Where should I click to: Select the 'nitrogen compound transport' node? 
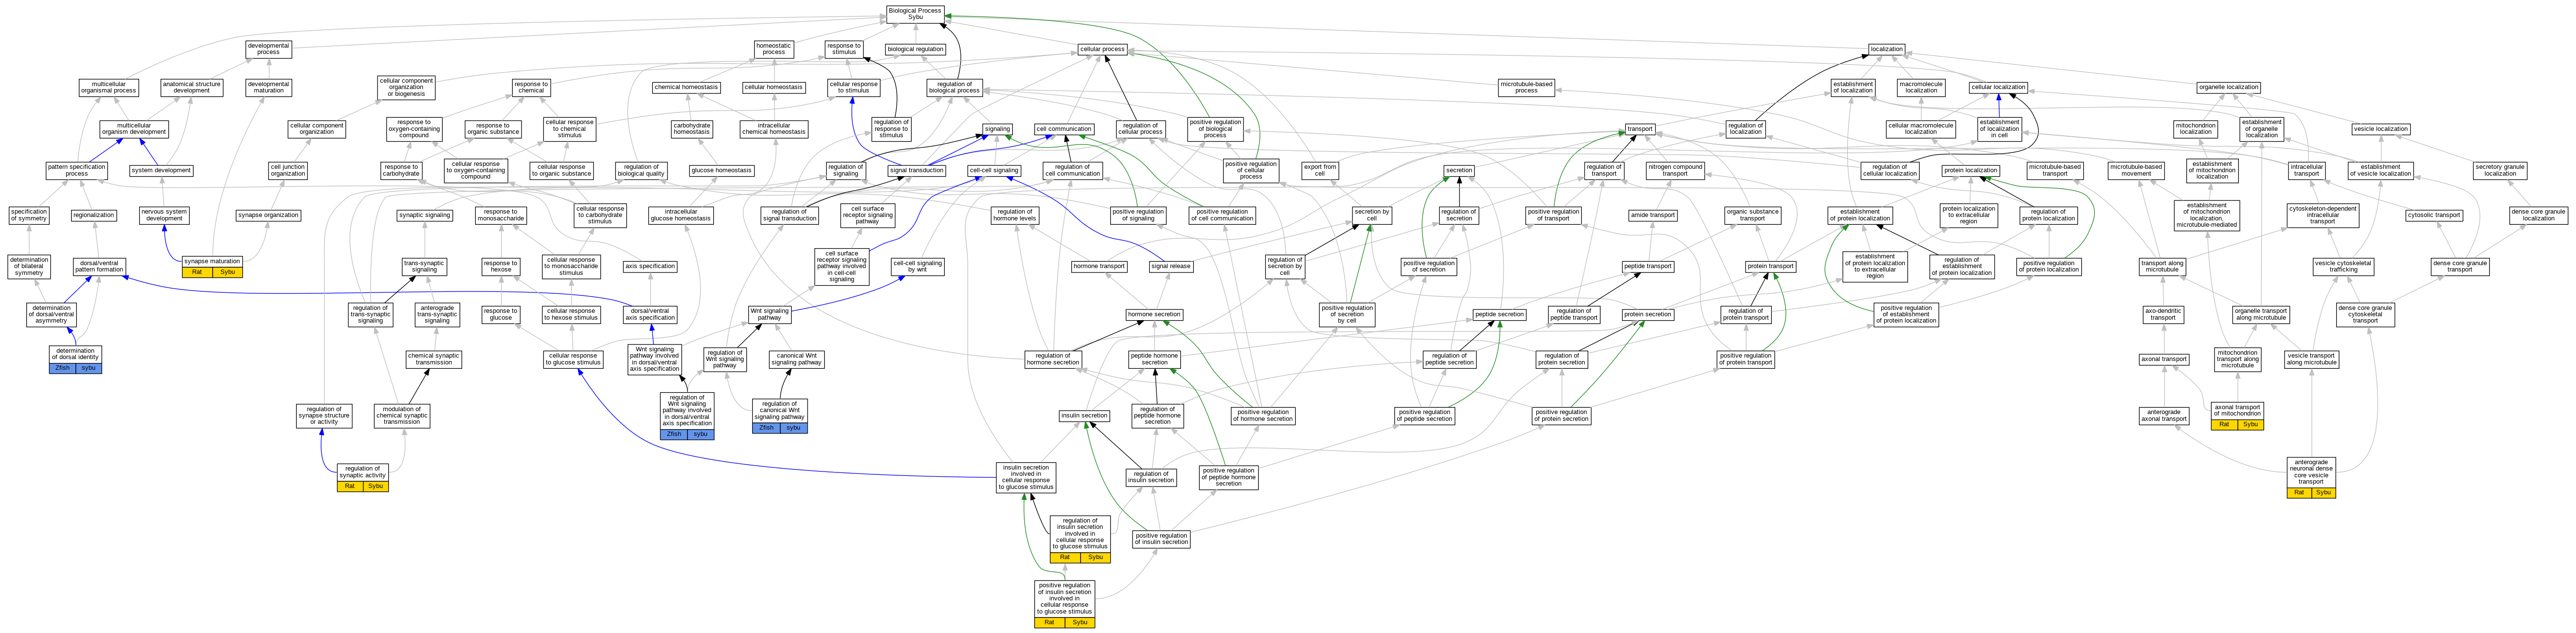(x=1675, y=171)
